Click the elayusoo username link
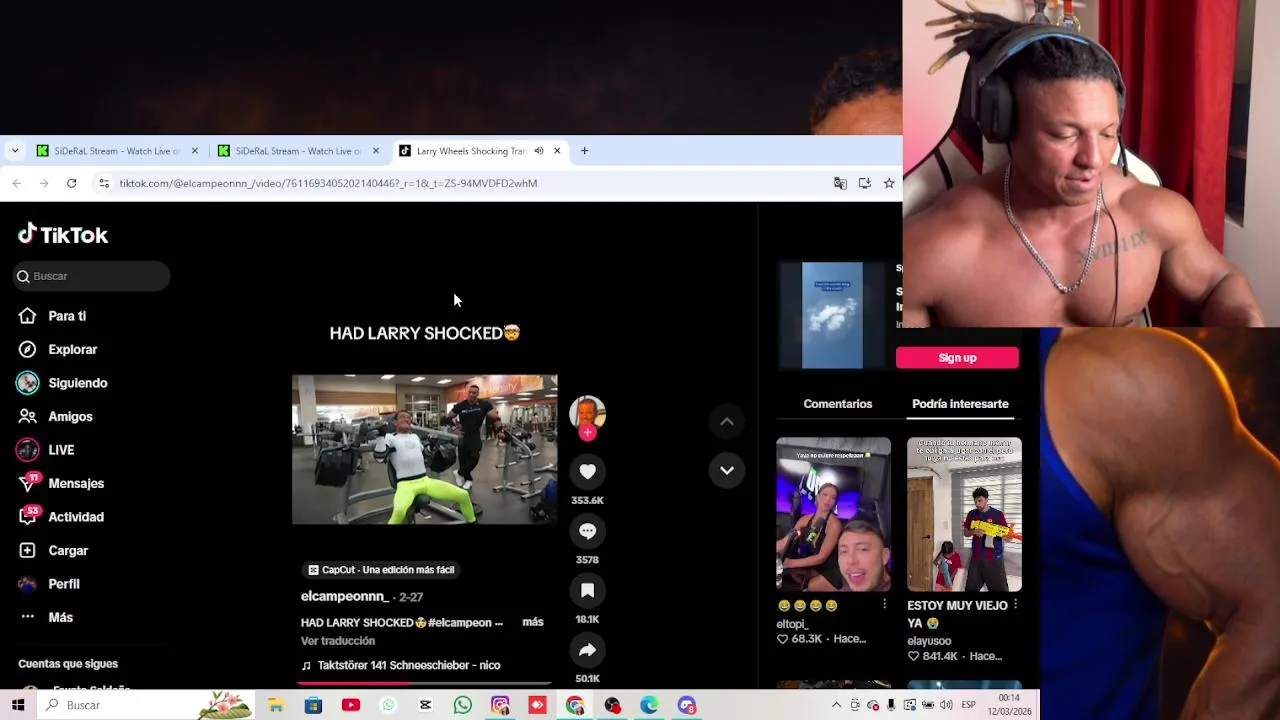This screenshot has width=1280, height=720. 929,641
